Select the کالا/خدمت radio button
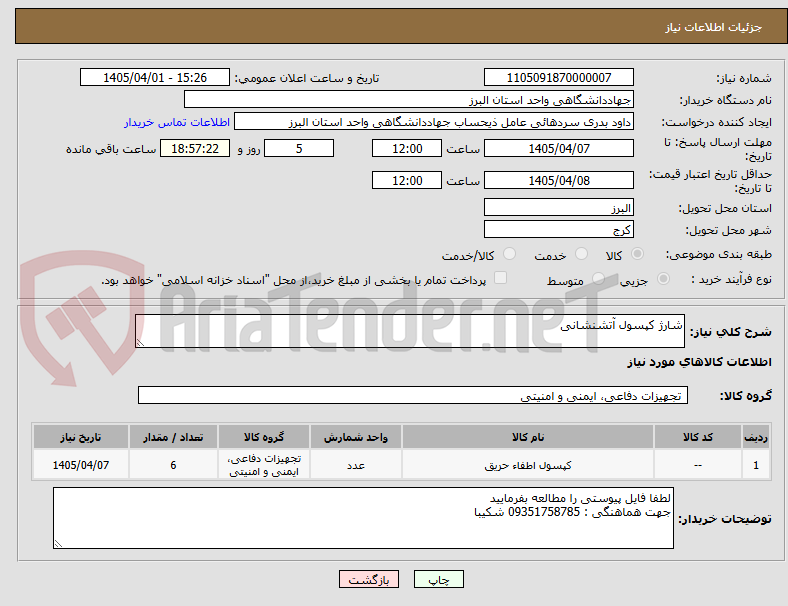The width and height of the screenshot is (788, 606). pyautogui.click(x=510, y=254)
